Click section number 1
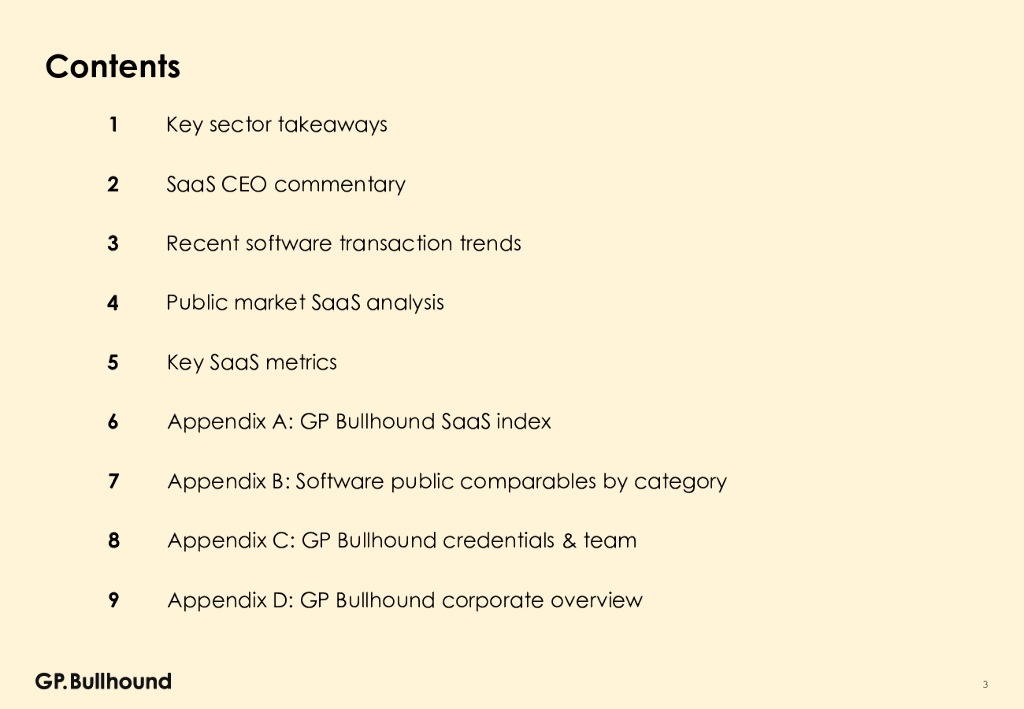 114,125
